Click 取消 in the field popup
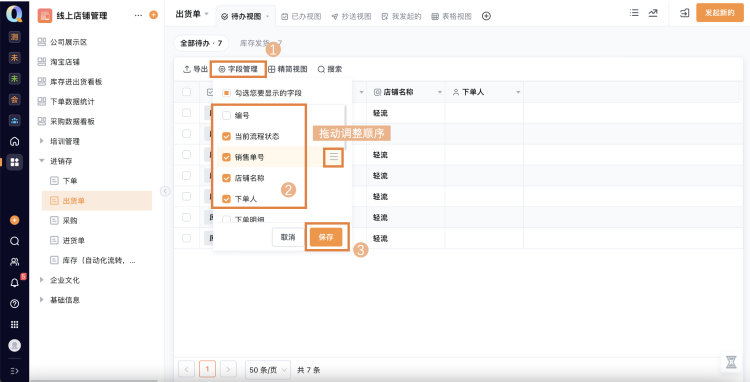This screenshot has height=382, width=750. pos(288,237)
